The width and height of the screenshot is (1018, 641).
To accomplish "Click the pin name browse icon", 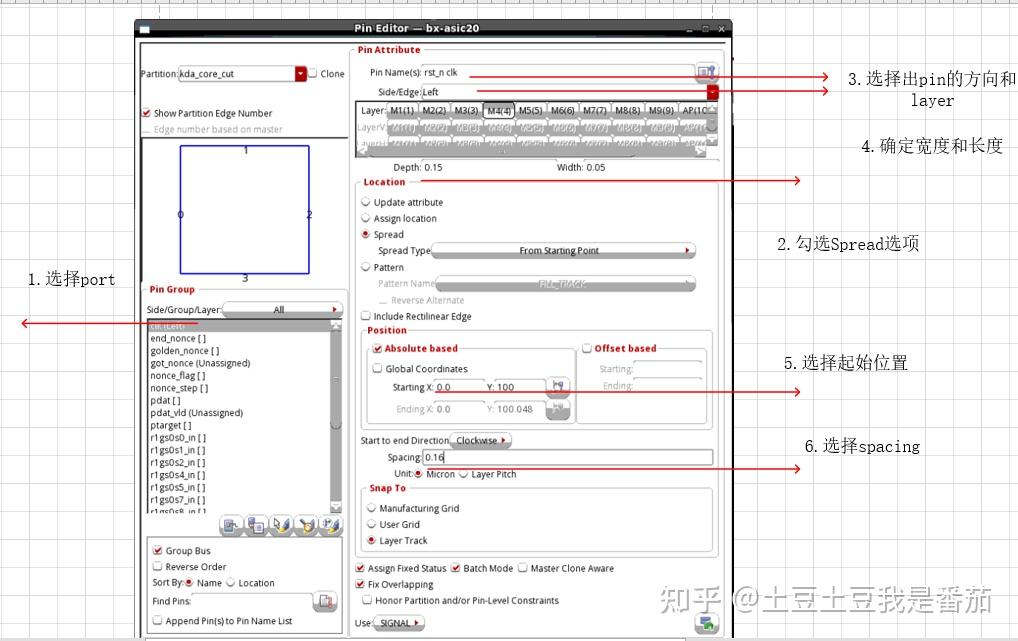I will tap(707, 73).
